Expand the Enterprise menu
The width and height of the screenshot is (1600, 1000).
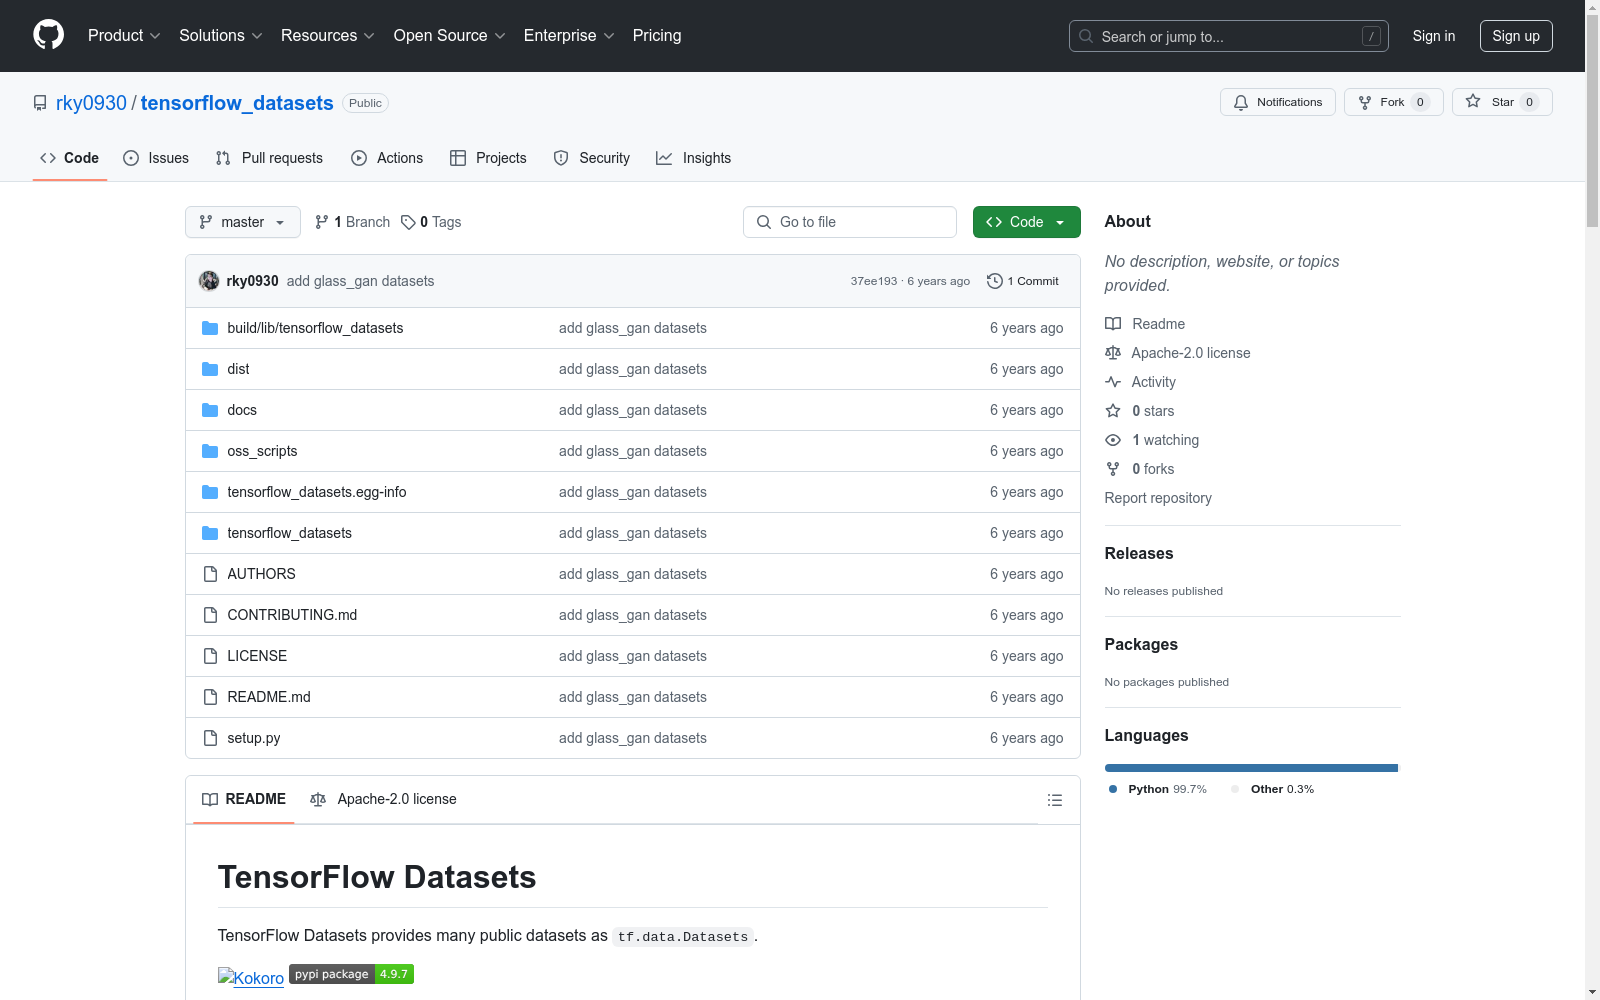coord(569,36)
